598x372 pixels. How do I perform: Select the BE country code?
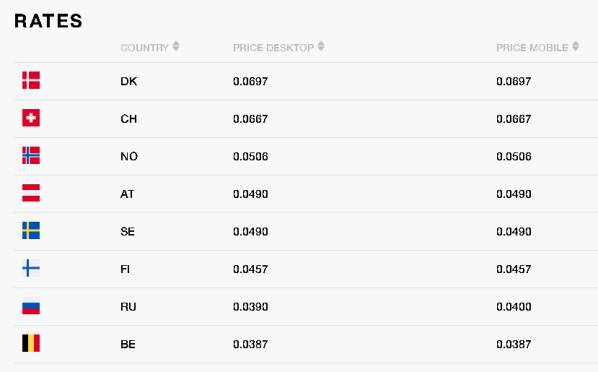pyautogui.click(x=128, y=345)
